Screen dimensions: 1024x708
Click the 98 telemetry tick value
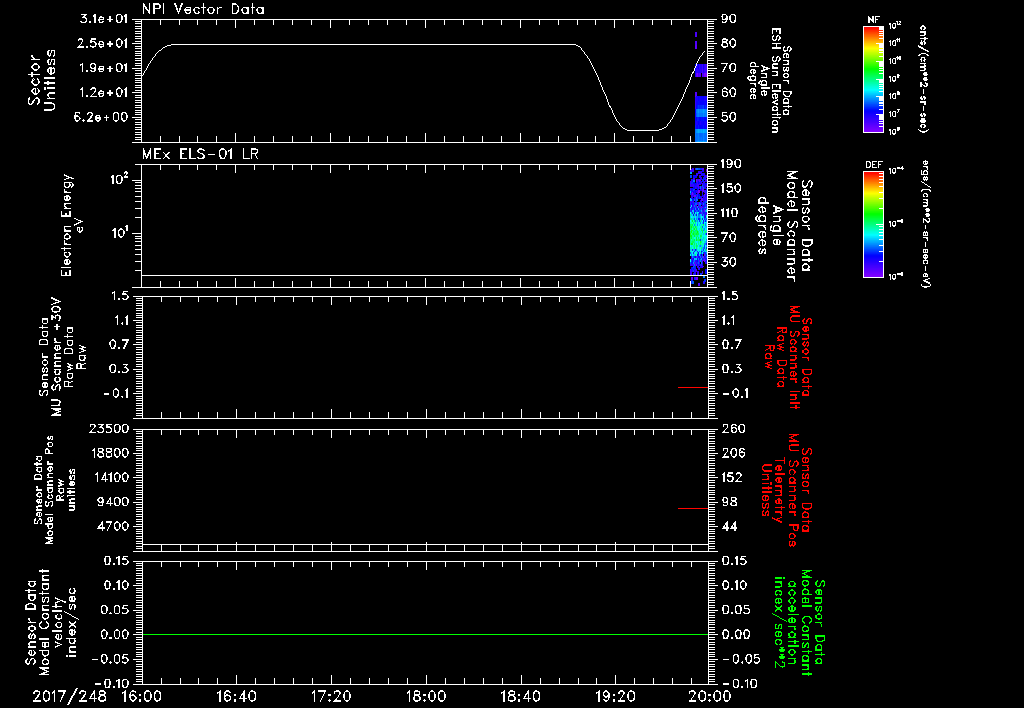[729, 502]
